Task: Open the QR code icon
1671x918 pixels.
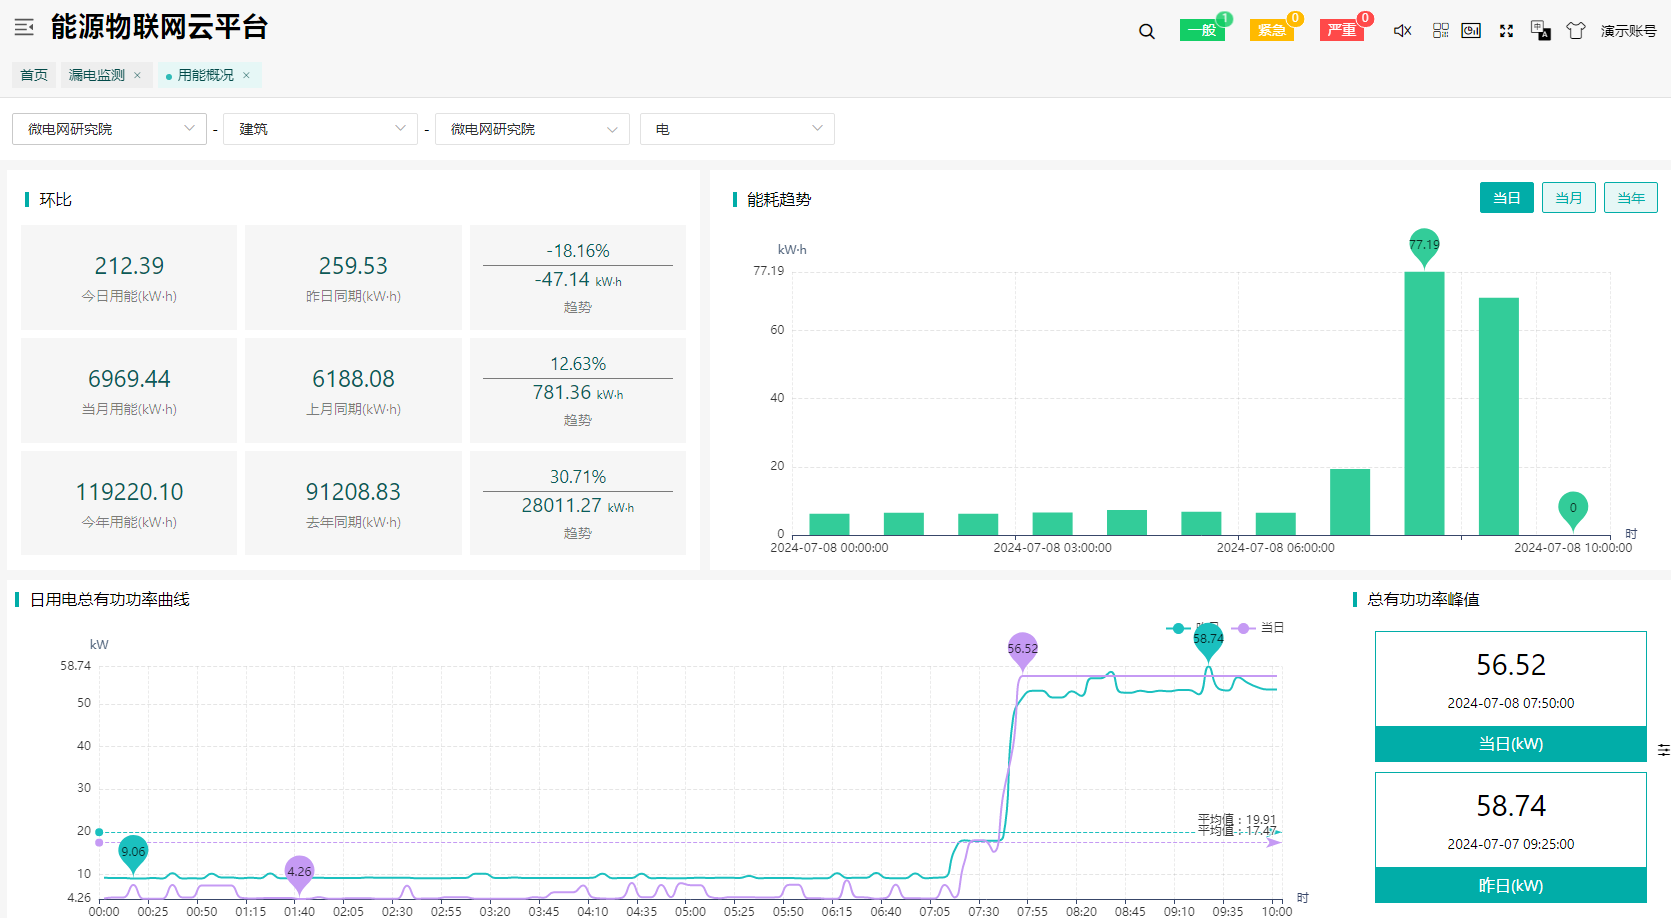Action: [1441, 31]
